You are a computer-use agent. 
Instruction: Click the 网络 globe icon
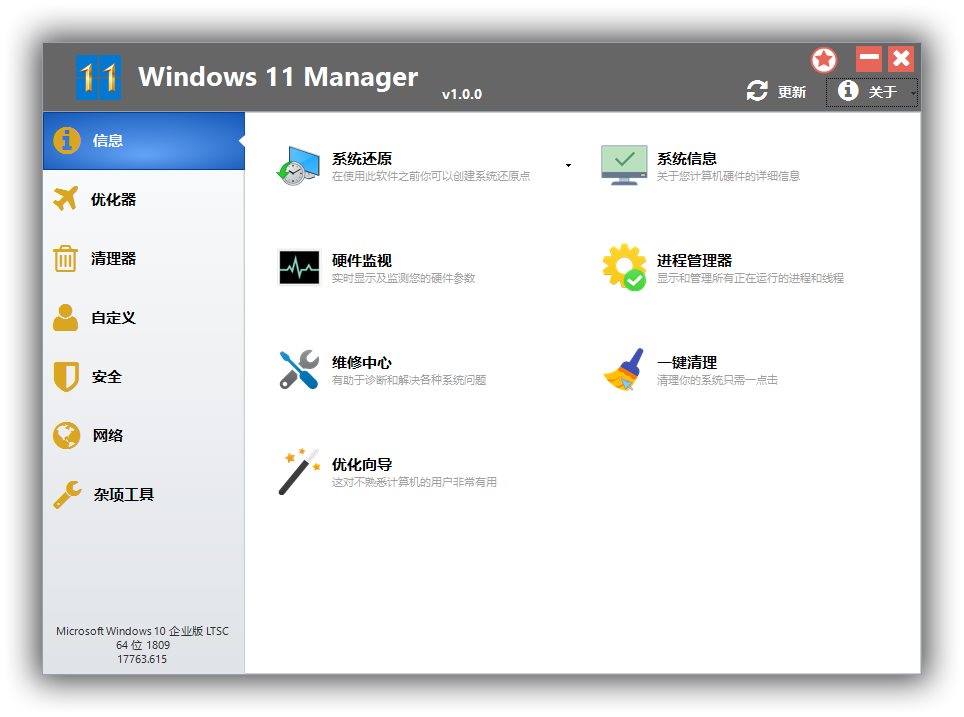tap(66, 435)
